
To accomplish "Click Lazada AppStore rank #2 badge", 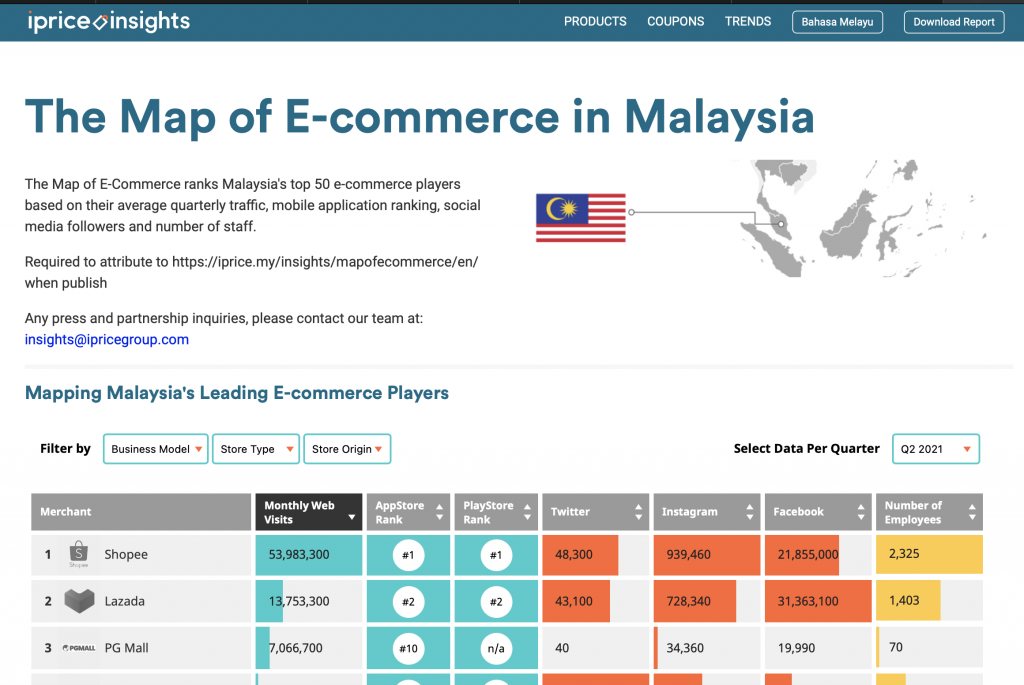I will coord(408,601).
